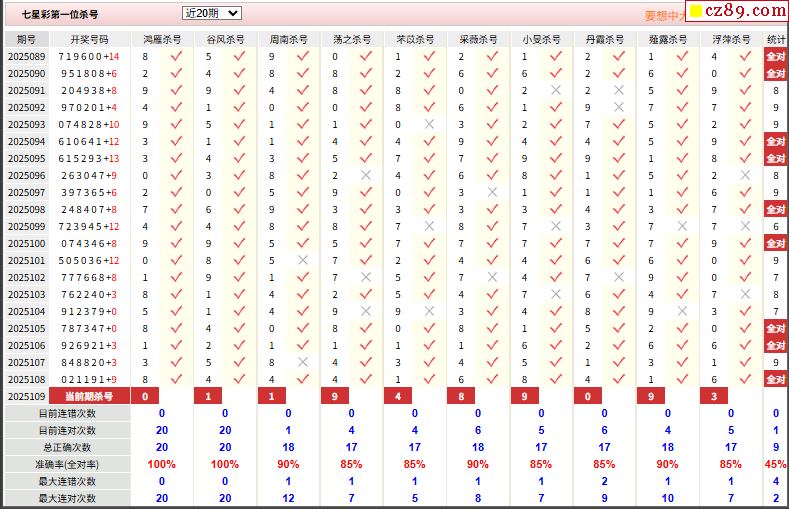Select the 期号 column header
The width and height of the screenshot is (789, 509).
[x=27, y=39]
